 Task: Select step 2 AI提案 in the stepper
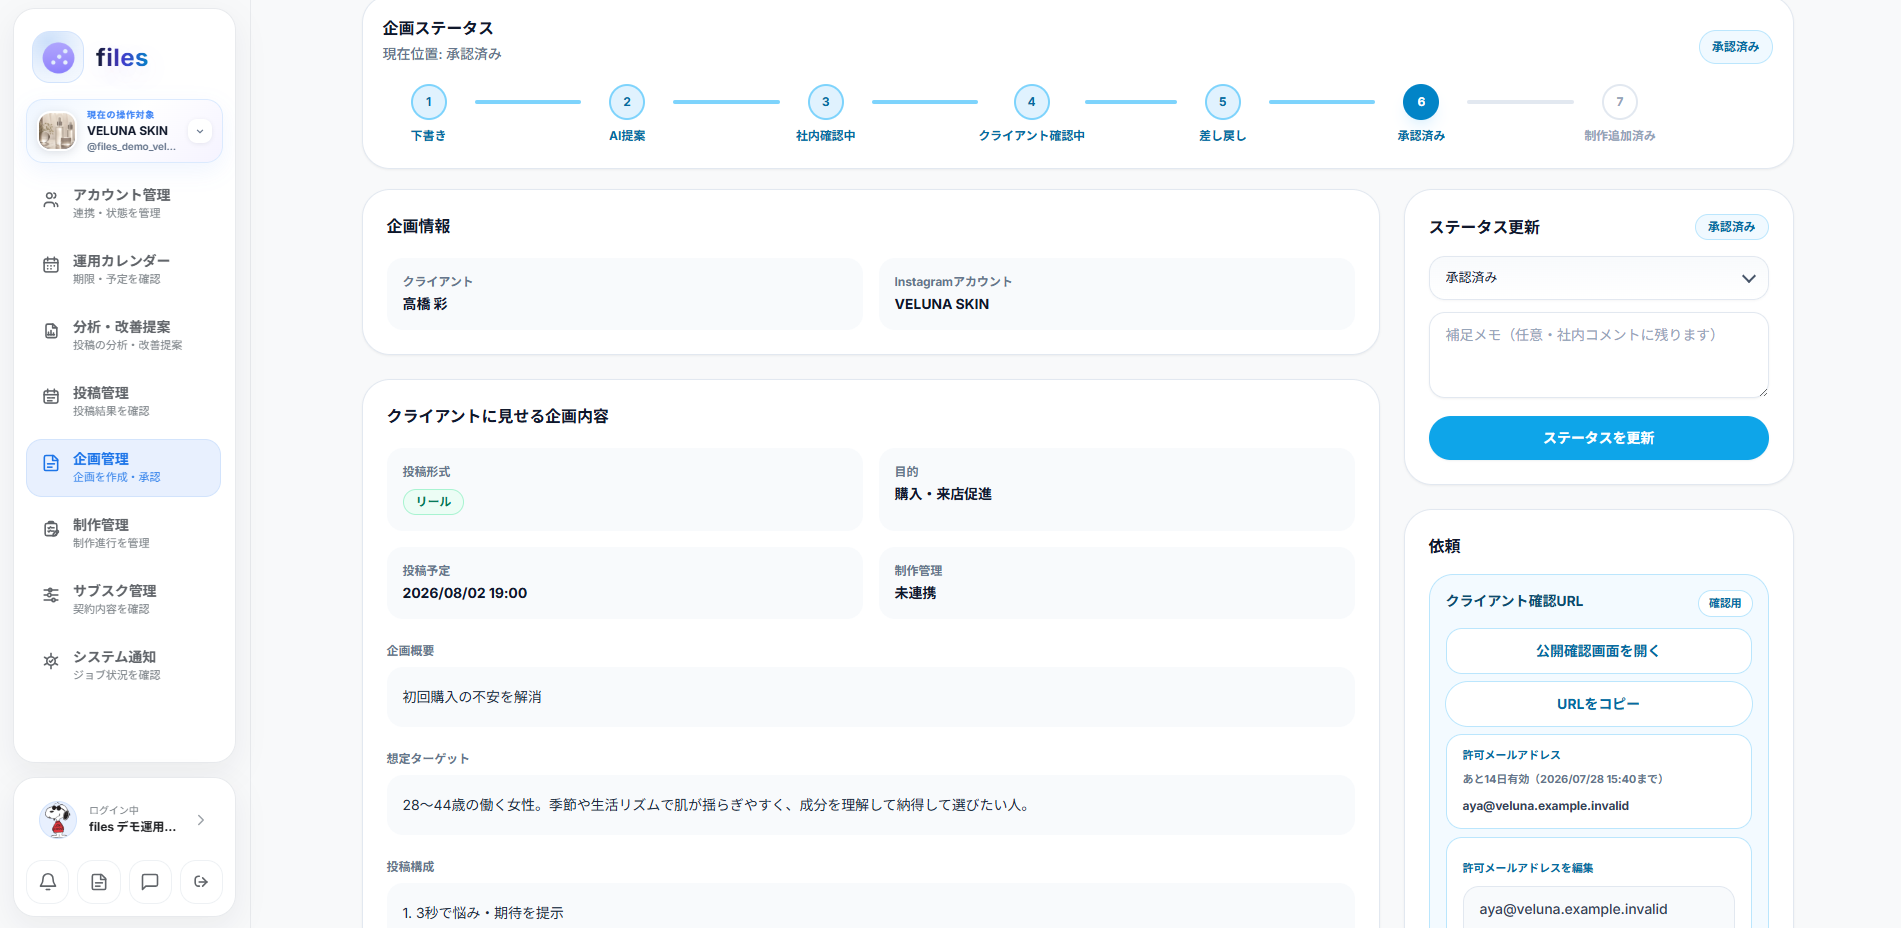pos(627,102)
